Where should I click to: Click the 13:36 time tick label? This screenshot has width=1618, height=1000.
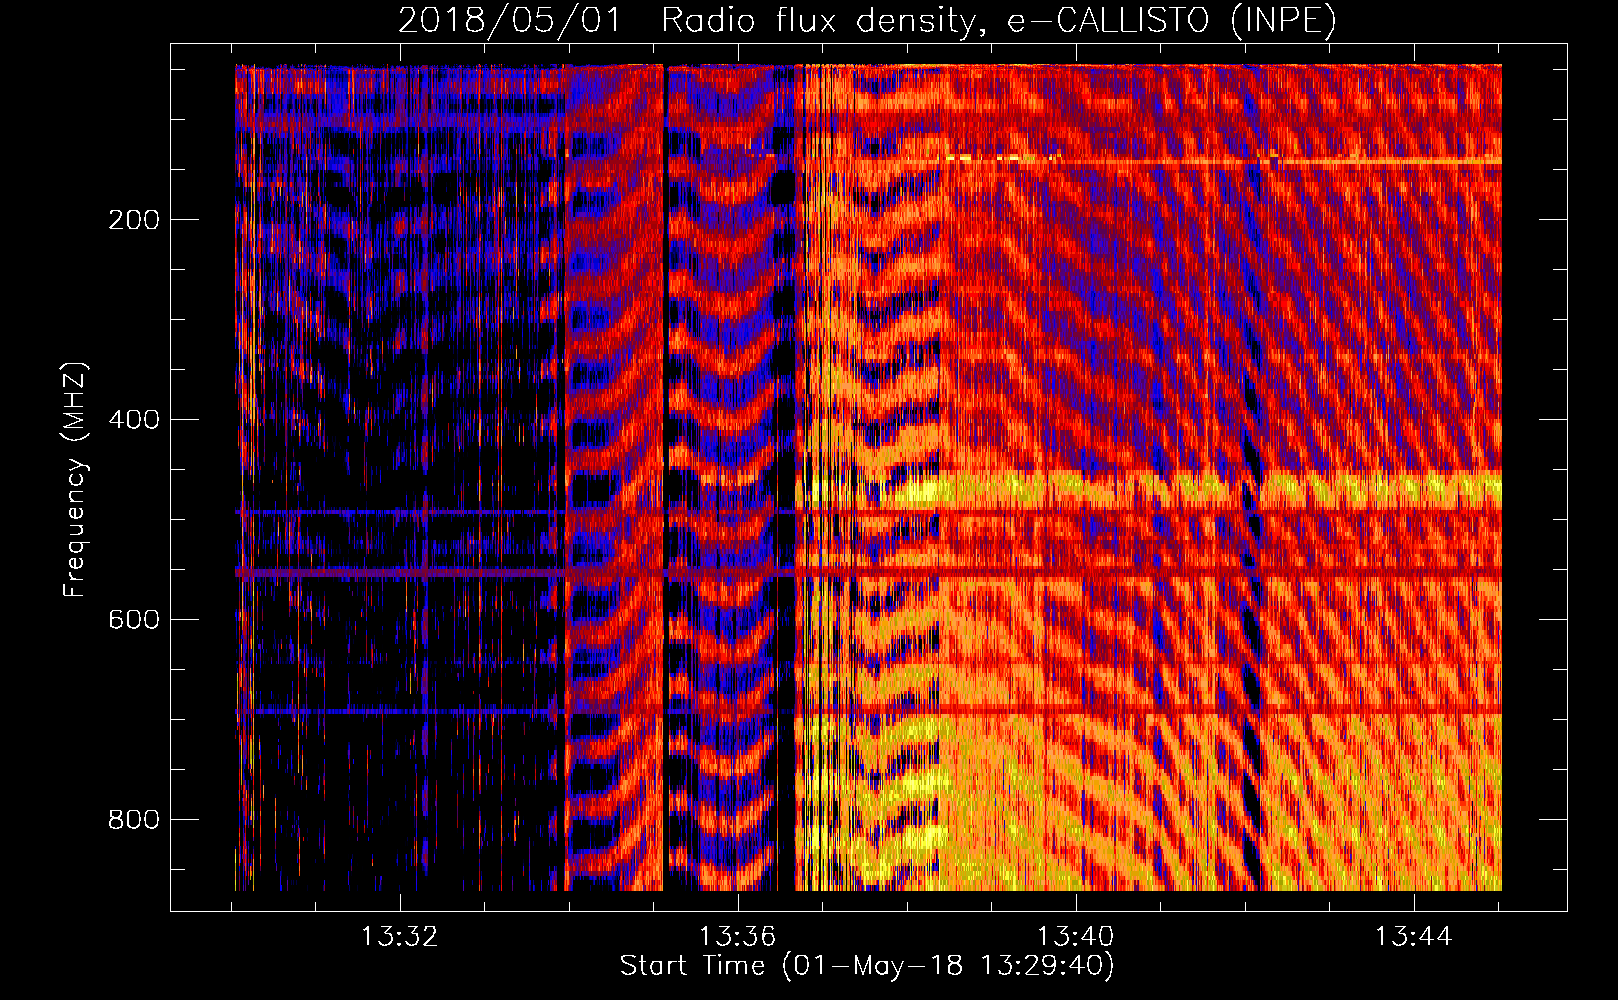738,937
